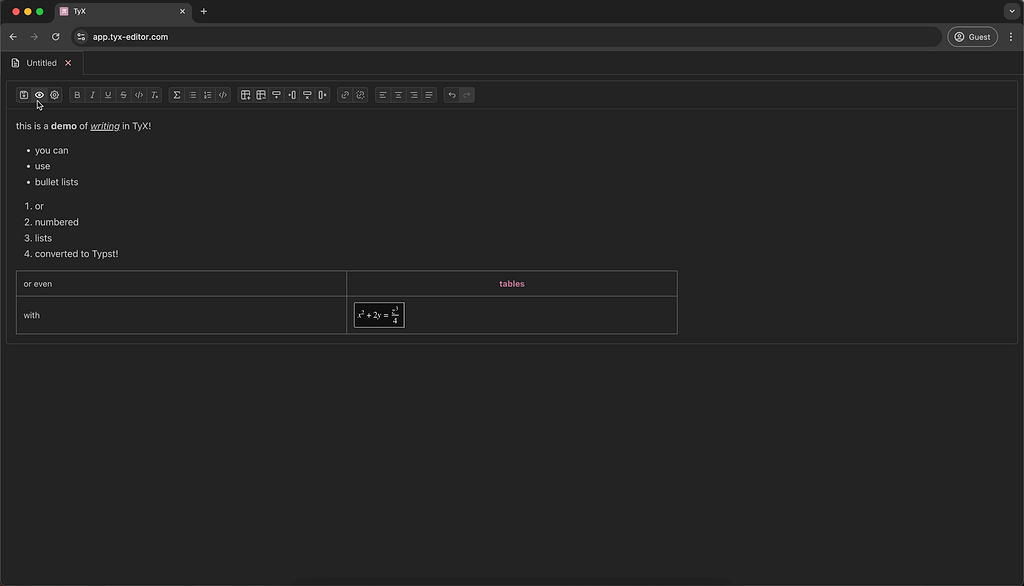This screenshot has width=1024, height=586.
Task: Open Chrome three-dot menu
Action: (x=1011, y=37)
